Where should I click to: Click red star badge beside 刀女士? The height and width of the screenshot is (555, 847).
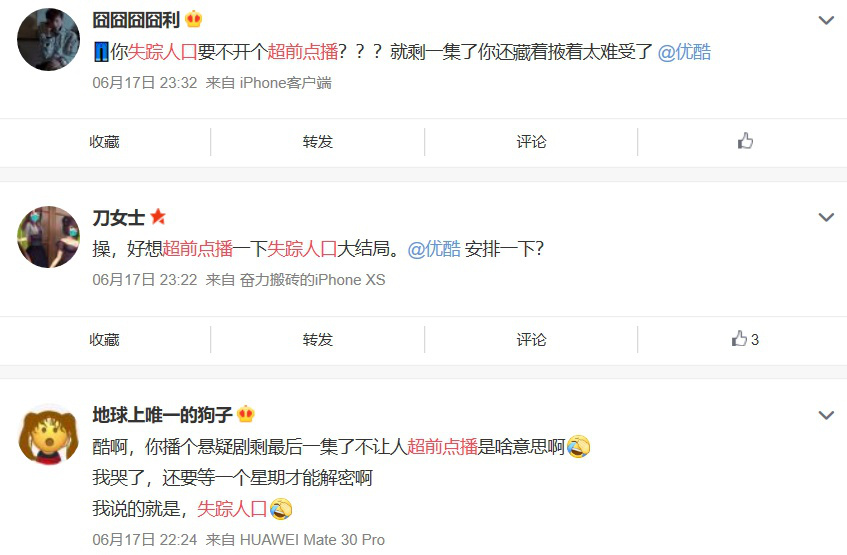(158, 217)
